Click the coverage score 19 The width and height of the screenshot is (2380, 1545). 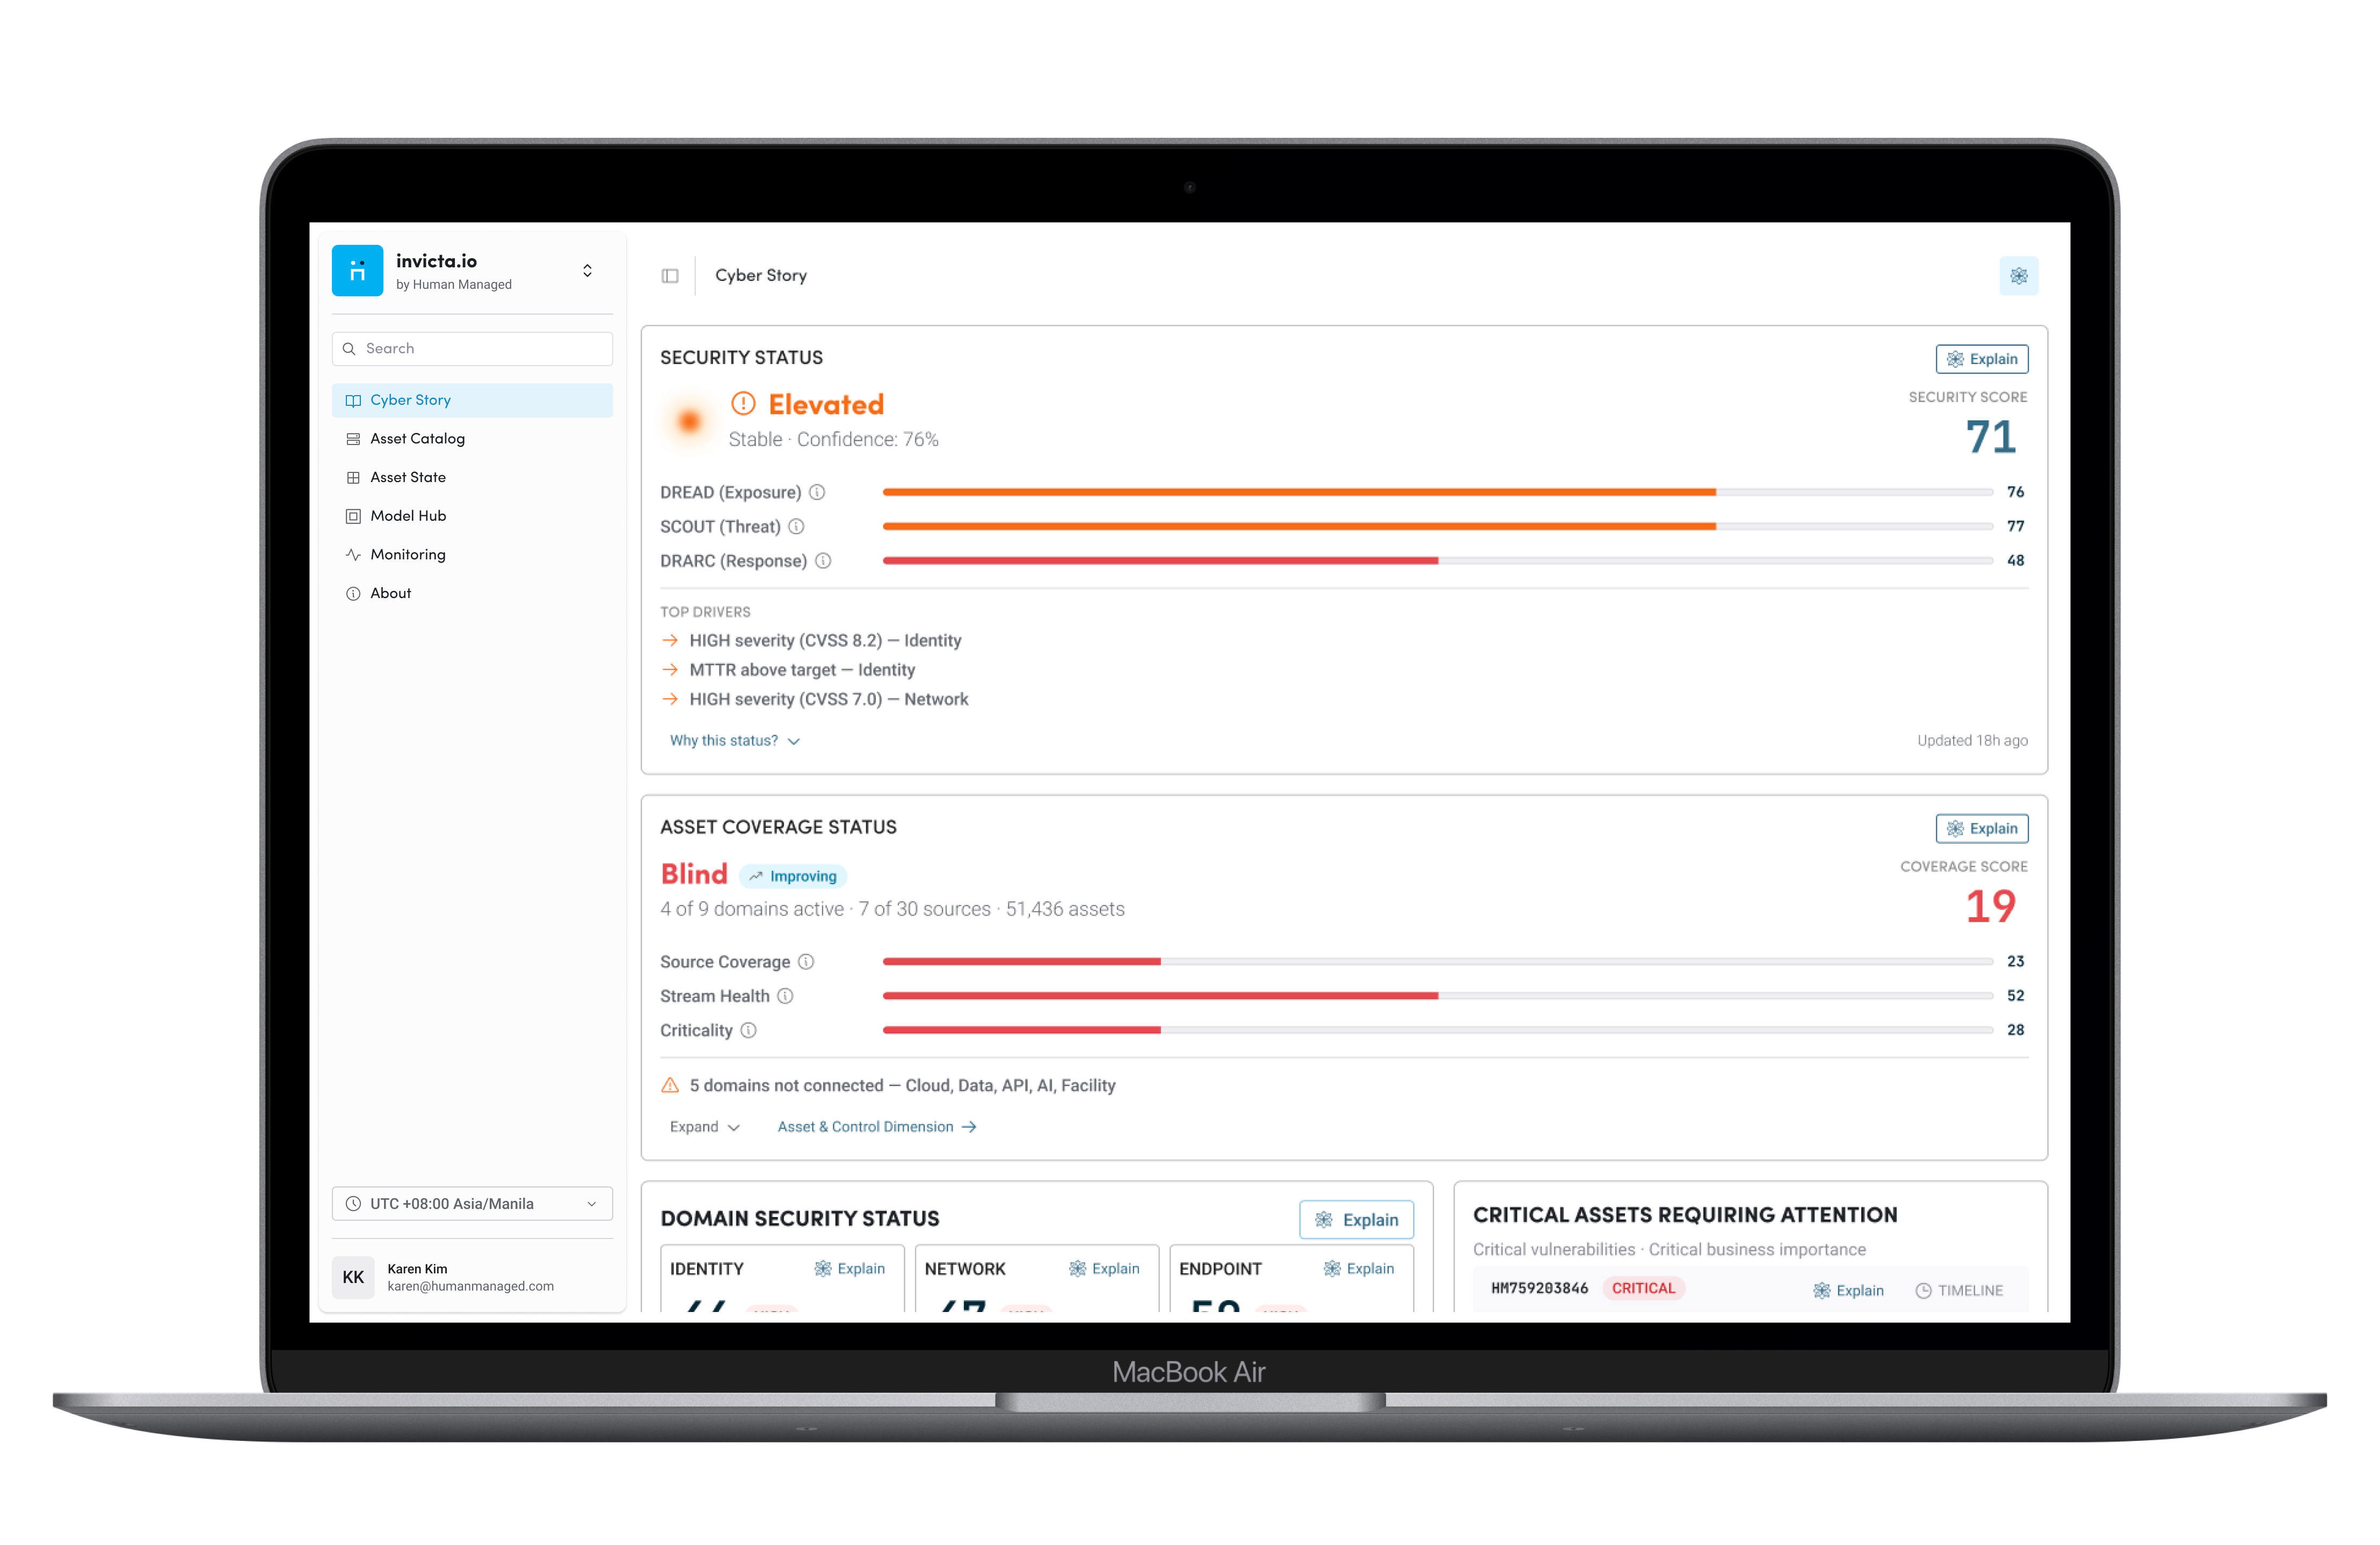coord(1990,907)
